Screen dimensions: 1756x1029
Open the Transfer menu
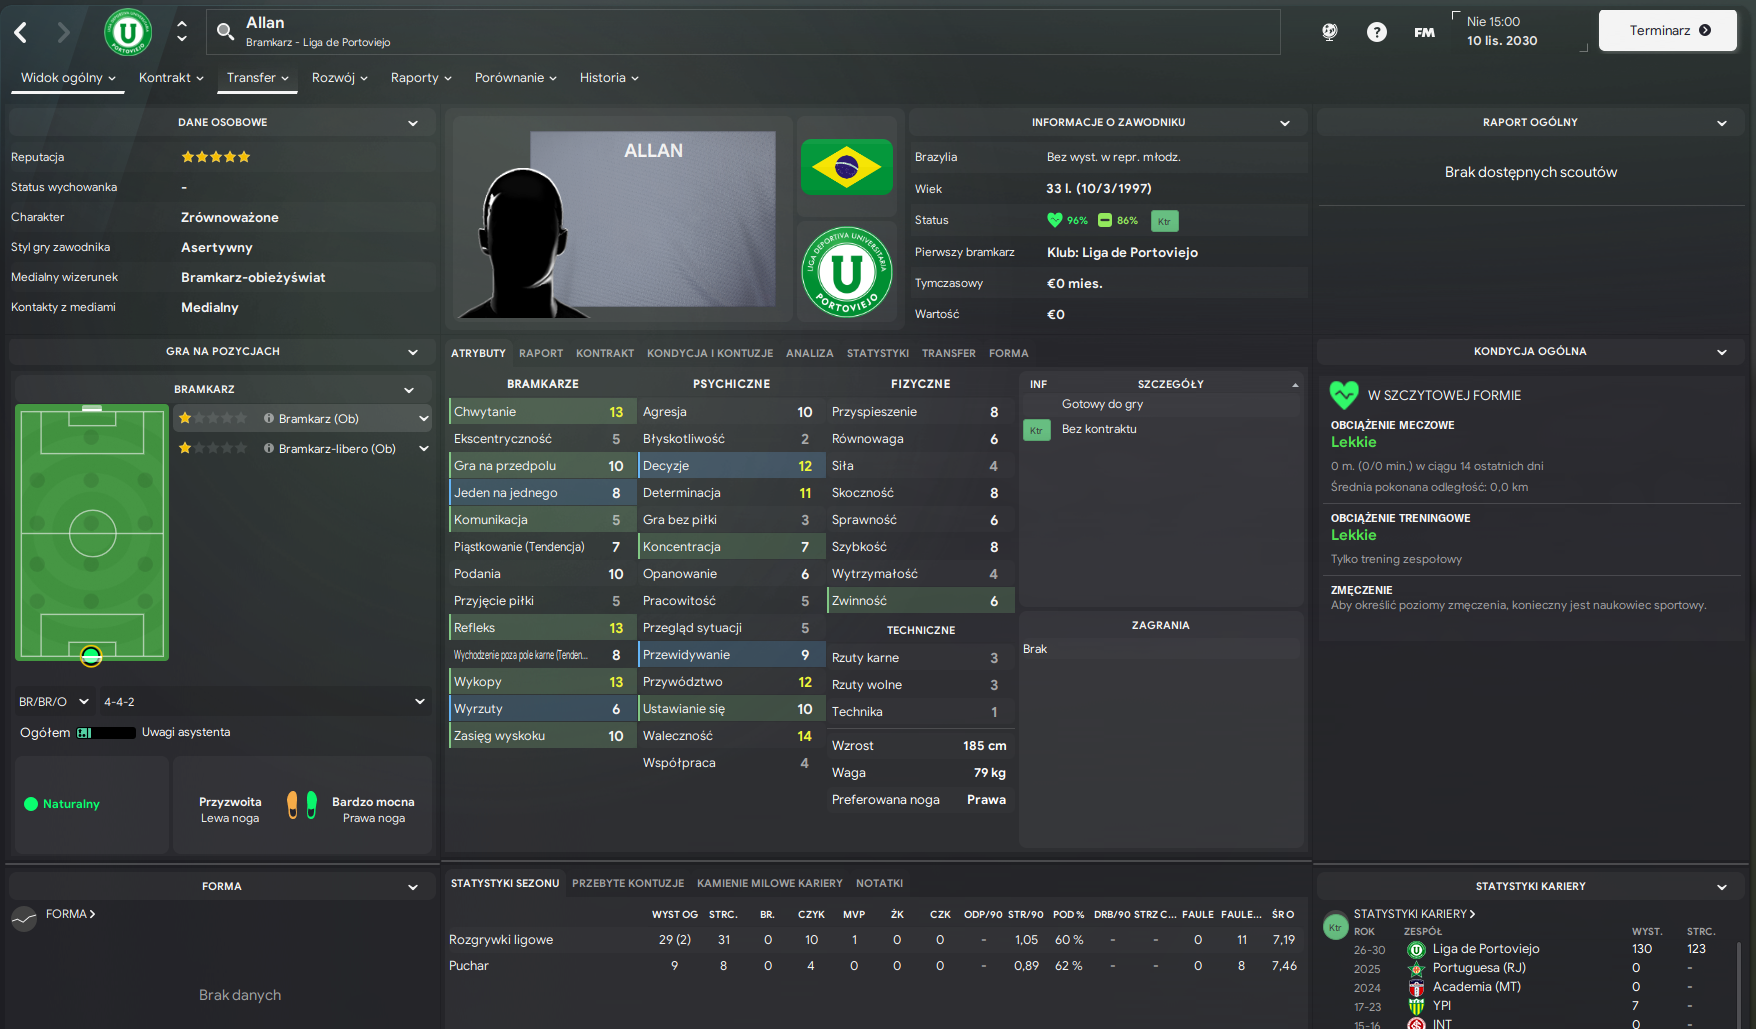[x=257, y=78]
